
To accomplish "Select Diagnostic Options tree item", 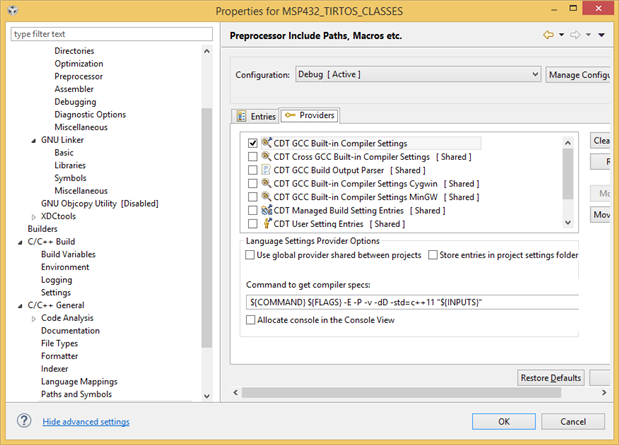I will (x=90, y=115).
